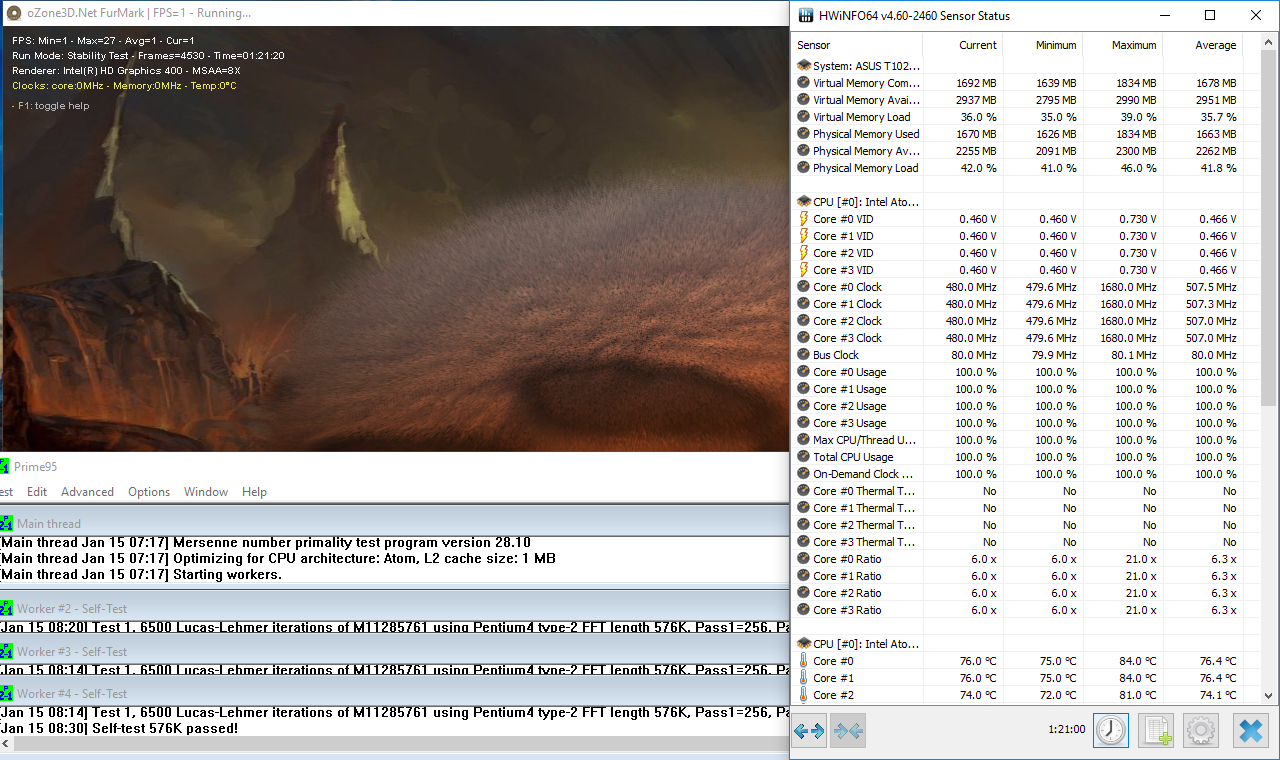Click the HWiNFO64 title bar icon
The image size is (1280, 760).
point(804,15)
